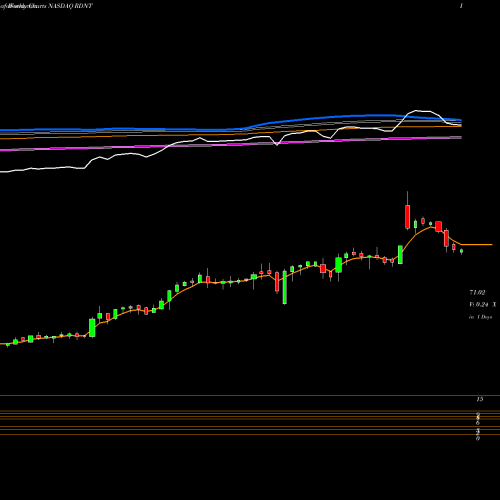Click the 71.02 price label
This screenshot has width=500, height=500.
477,293
